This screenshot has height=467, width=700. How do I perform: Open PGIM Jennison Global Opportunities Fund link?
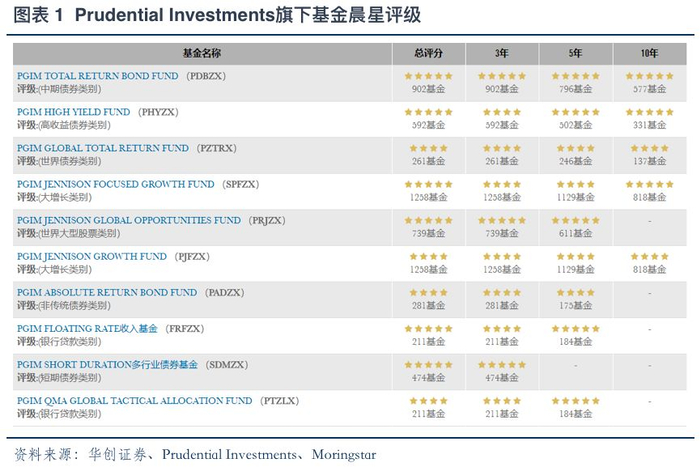128,220
